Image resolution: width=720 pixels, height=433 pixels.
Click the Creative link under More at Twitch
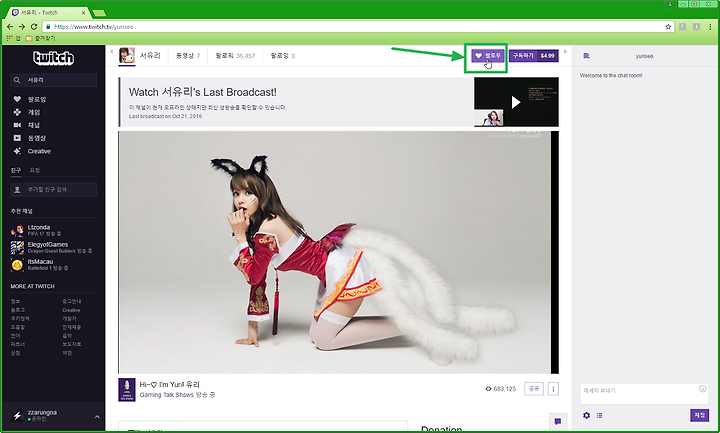coord(71,310)
